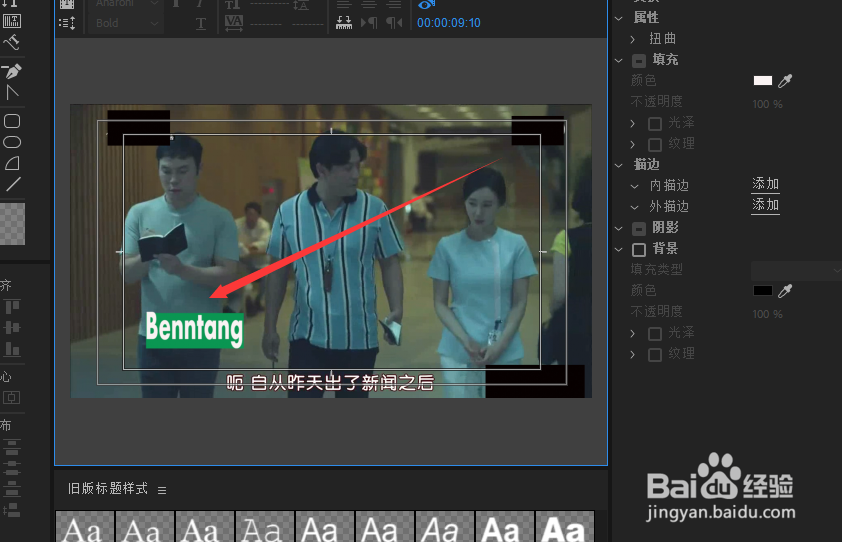Collapse the 属性 section
Image resolution: width=842 pixels, height=542 pixels.
619,18
